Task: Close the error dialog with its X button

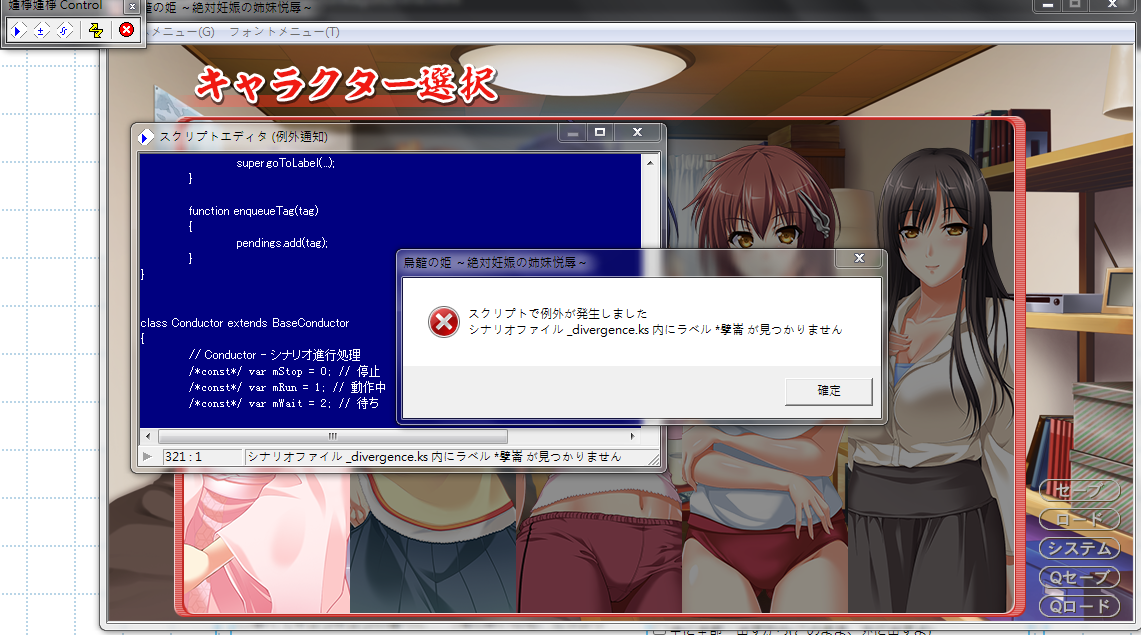Action: pos(859,260)
